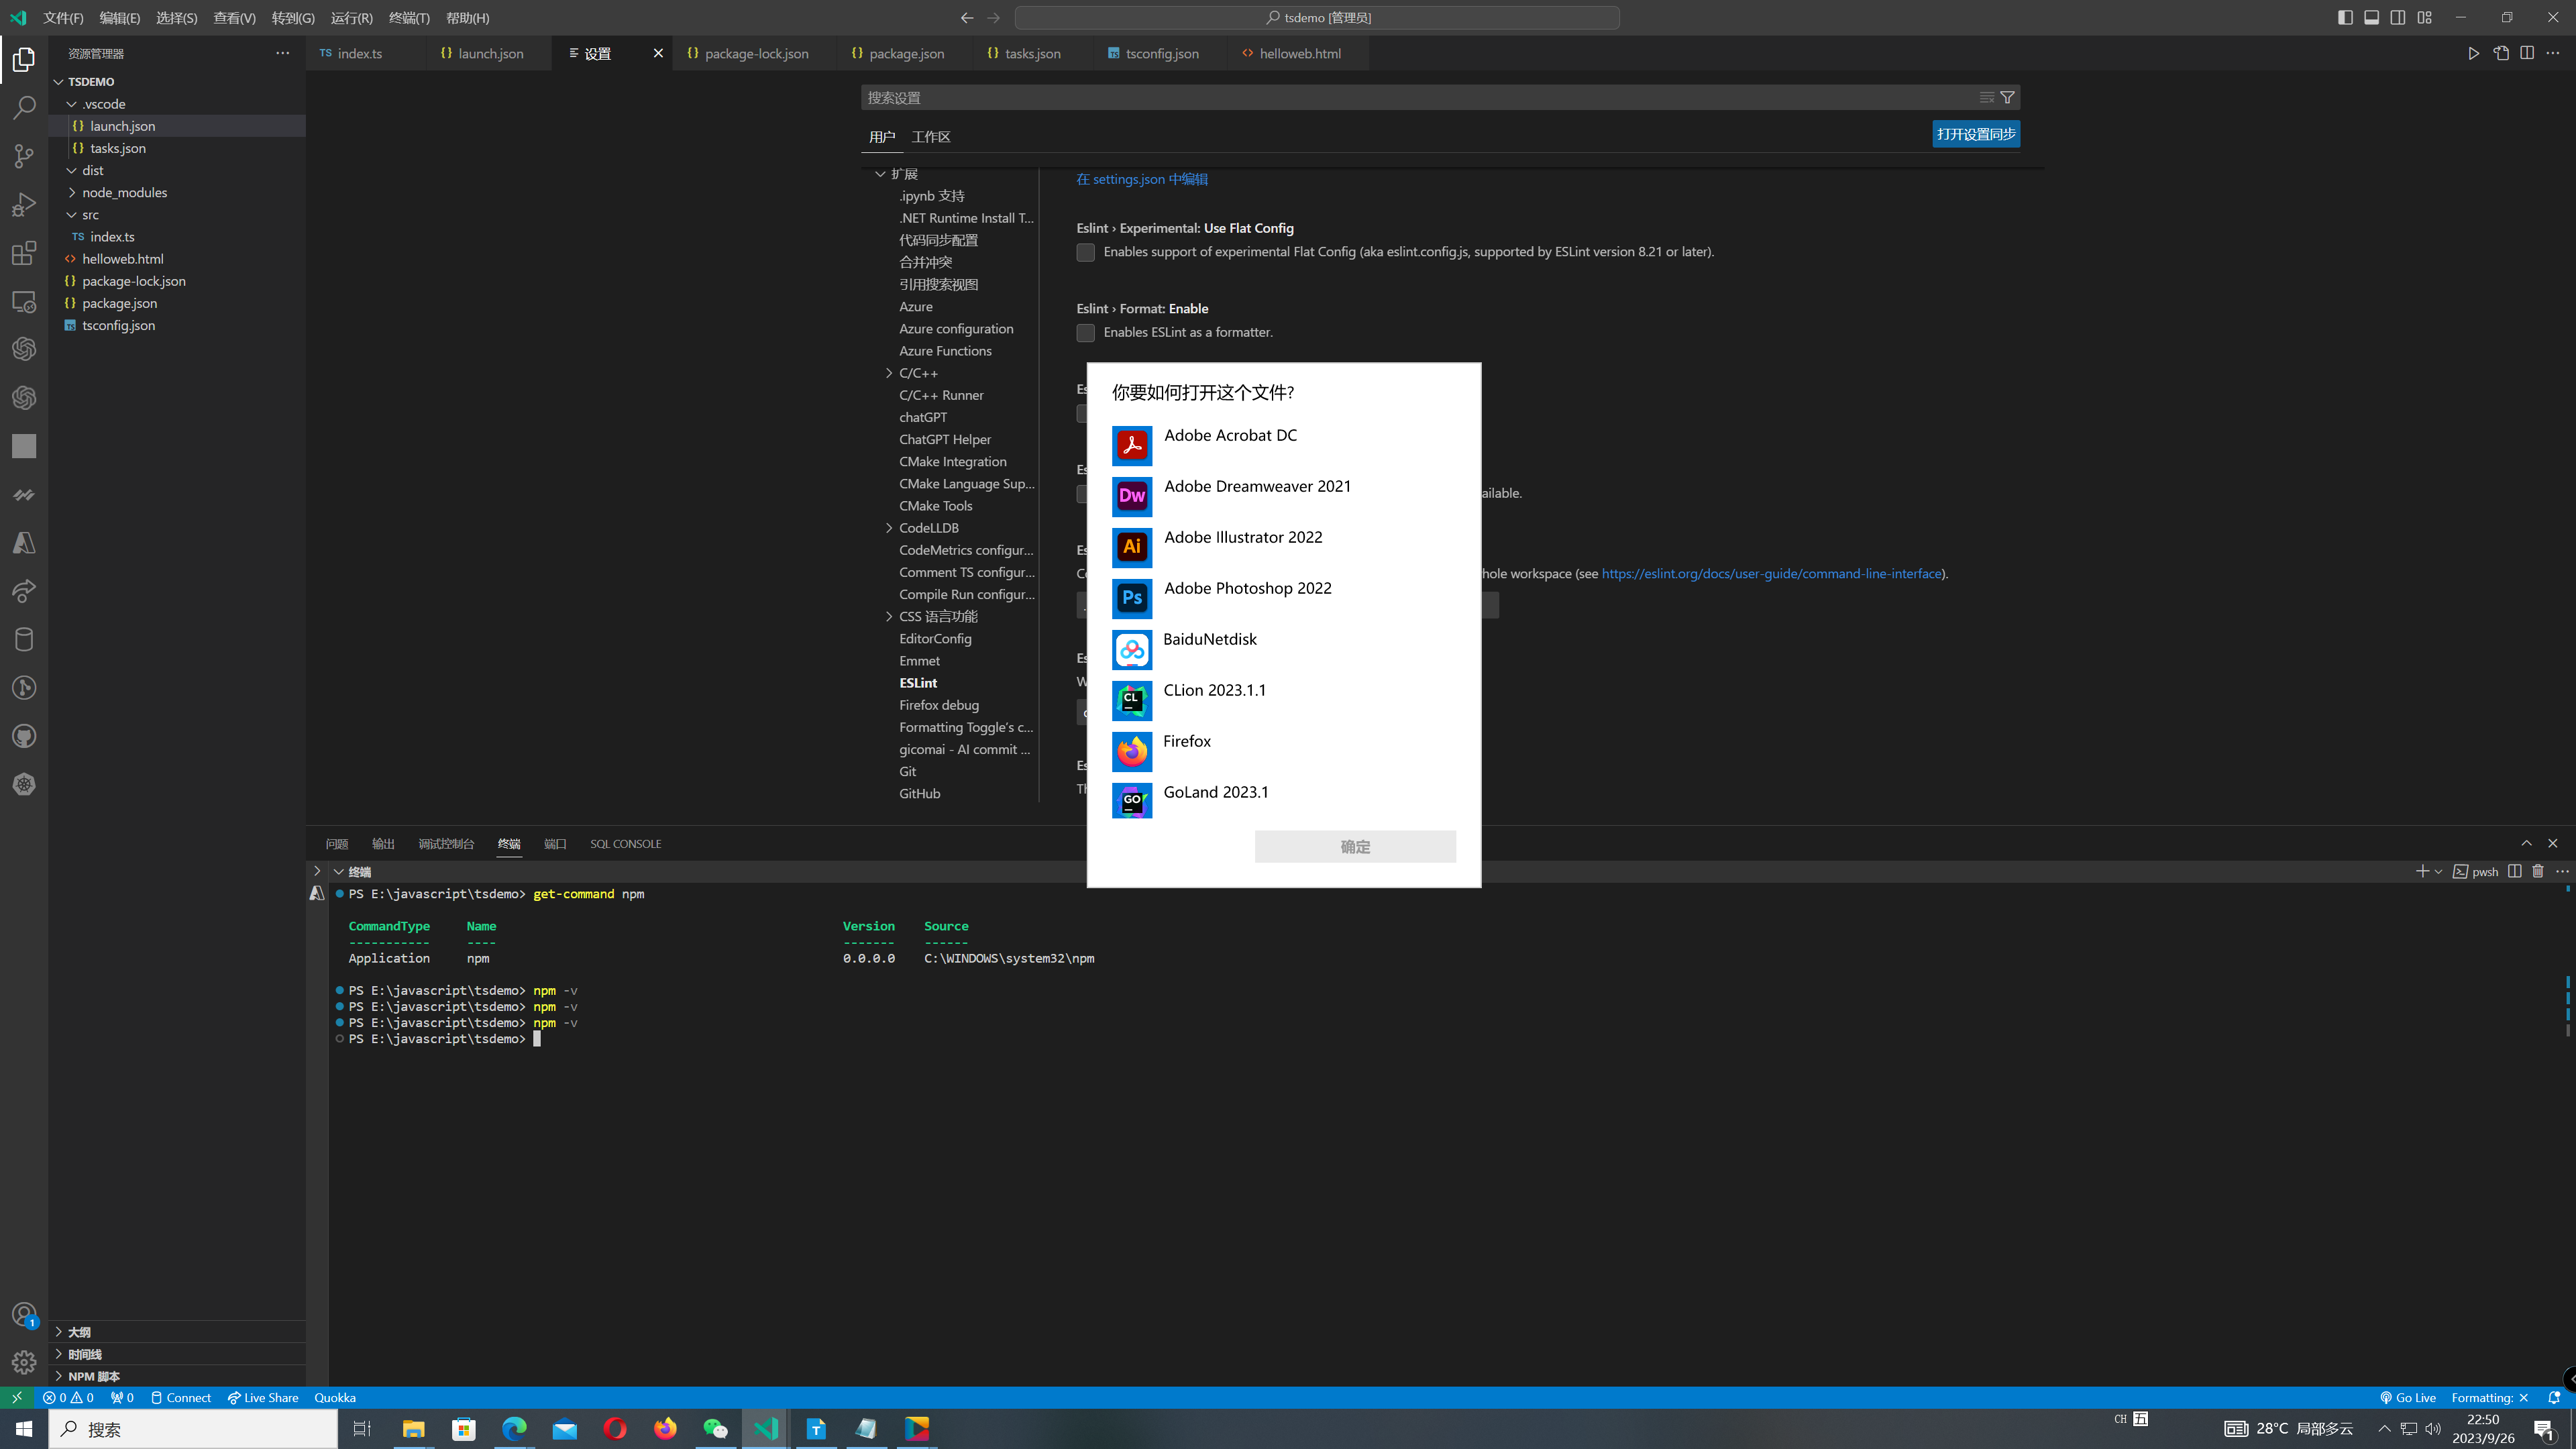This screenshot has height=1449, width=2576.
Task: Open the Search view in activity bar
Action: point(24,107)
